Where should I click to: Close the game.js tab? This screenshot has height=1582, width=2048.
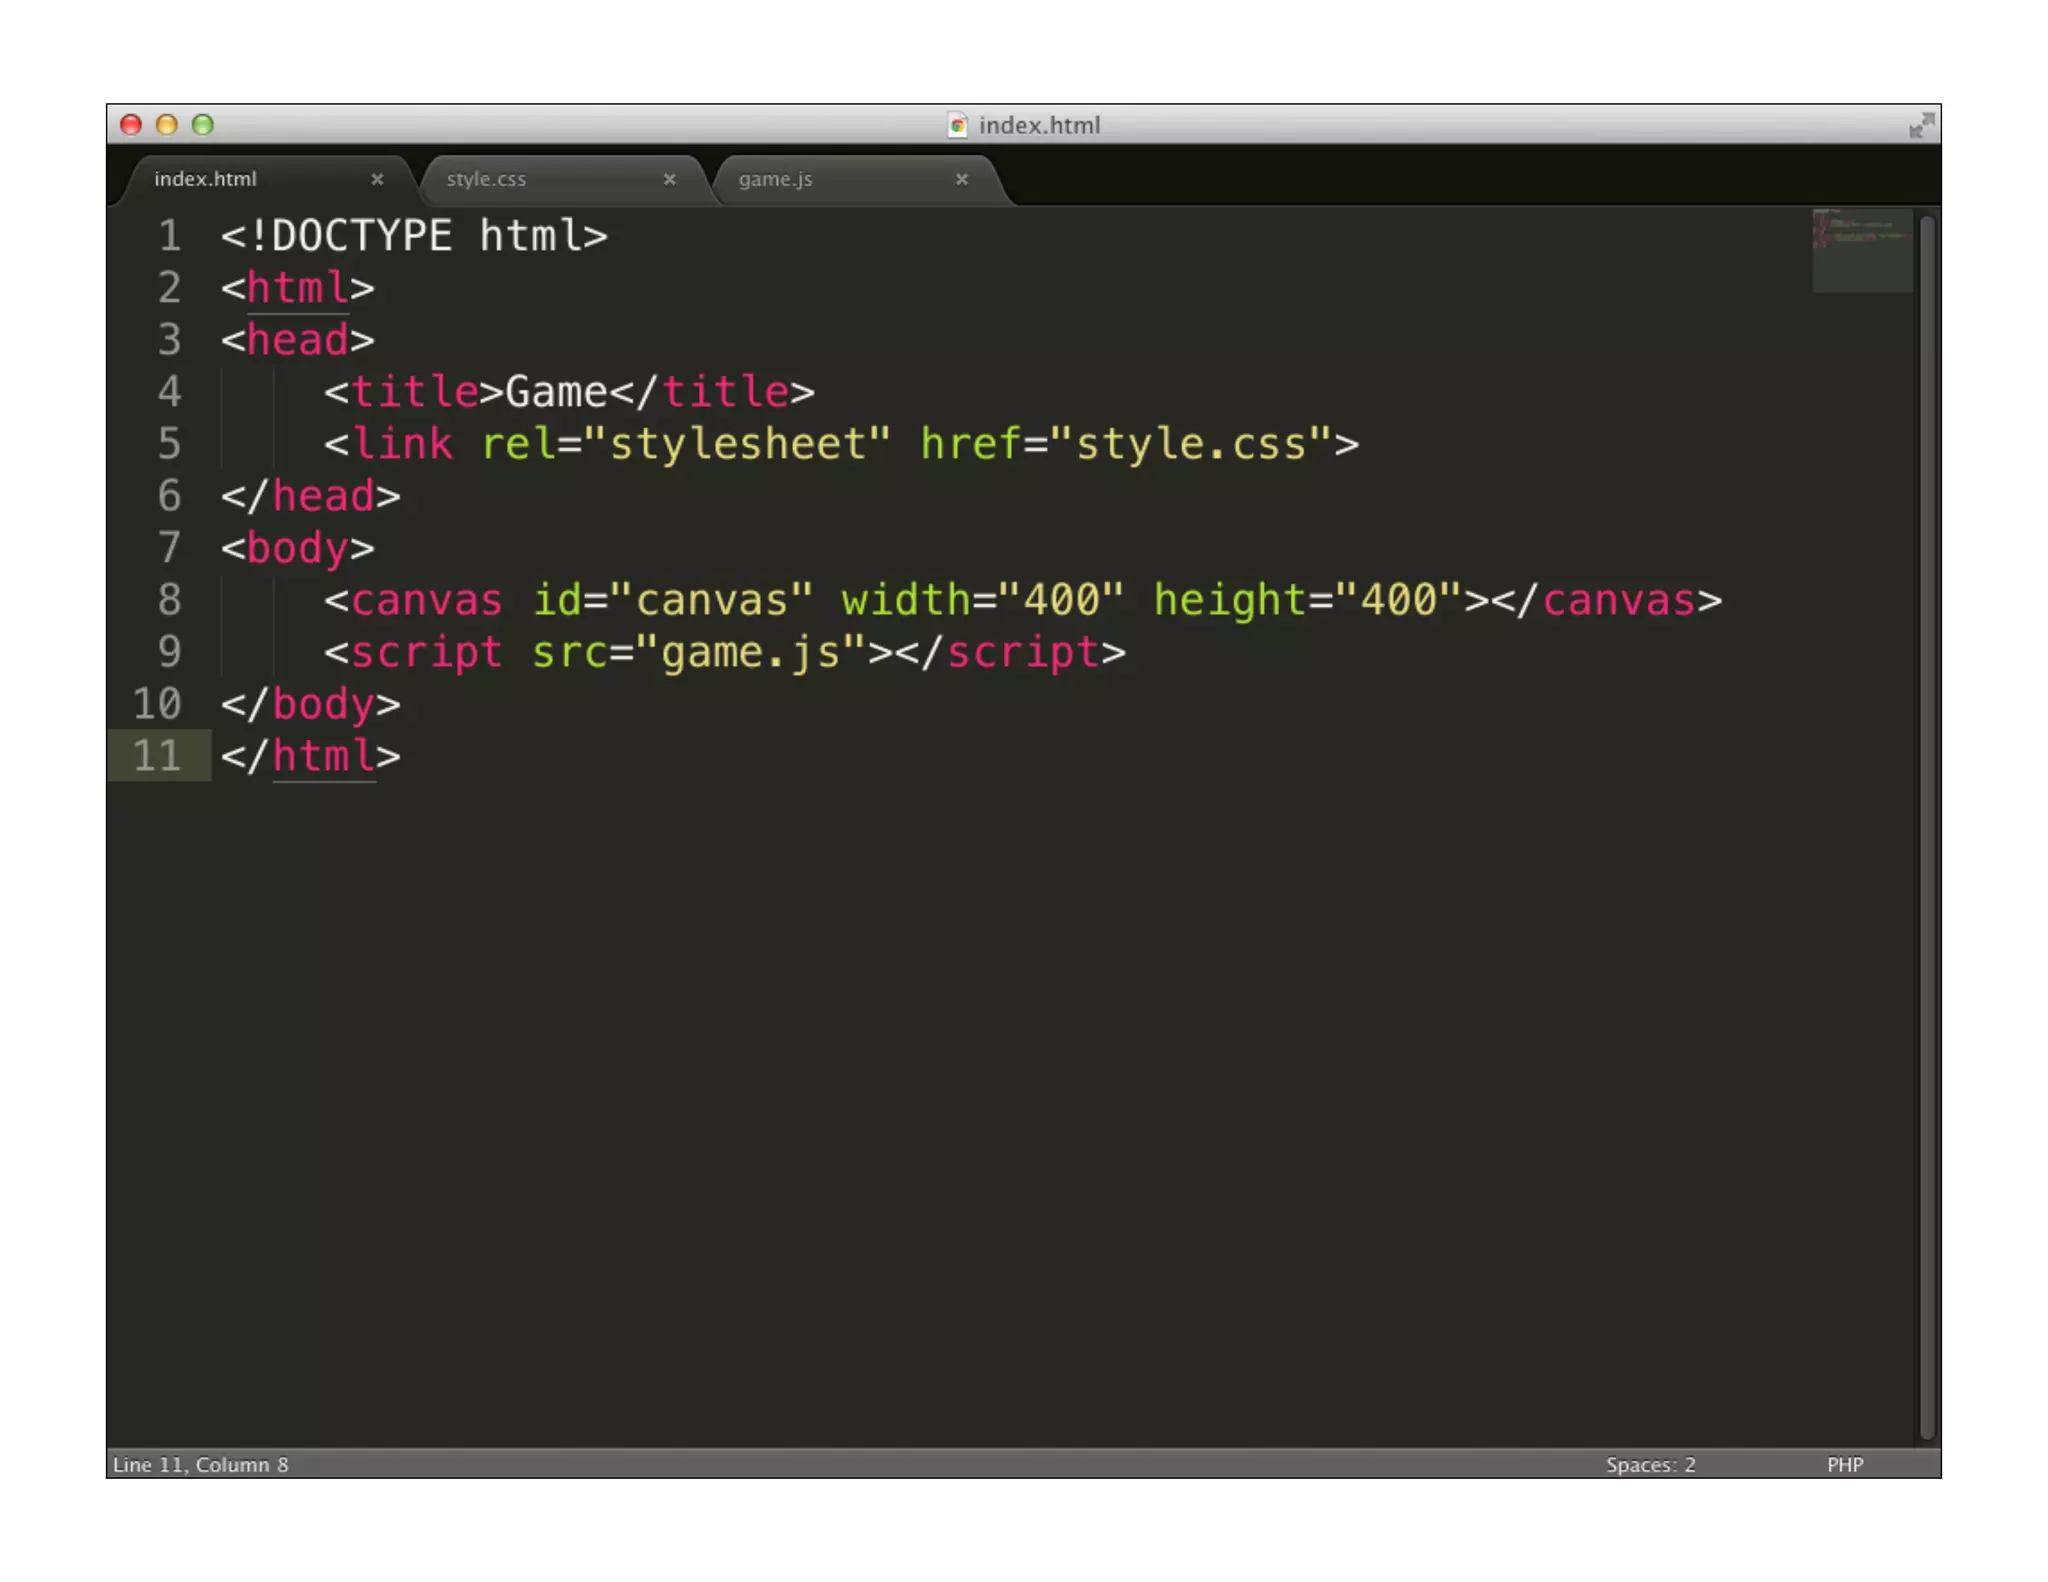tap(961, 179)
